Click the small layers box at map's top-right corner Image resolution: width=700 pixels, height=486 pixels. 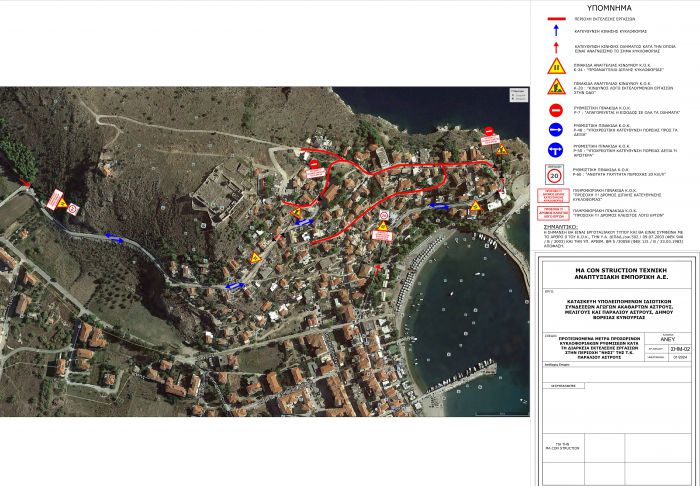pyautogui.click(x=519, y=95)
